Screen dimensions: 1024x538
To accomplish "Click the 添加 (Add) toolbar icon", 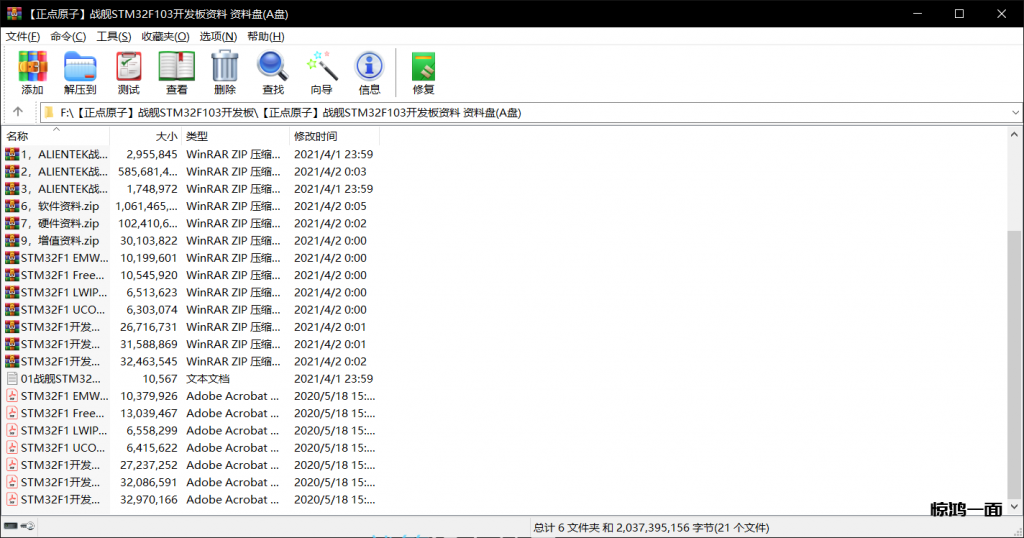I will coord(32,72).
